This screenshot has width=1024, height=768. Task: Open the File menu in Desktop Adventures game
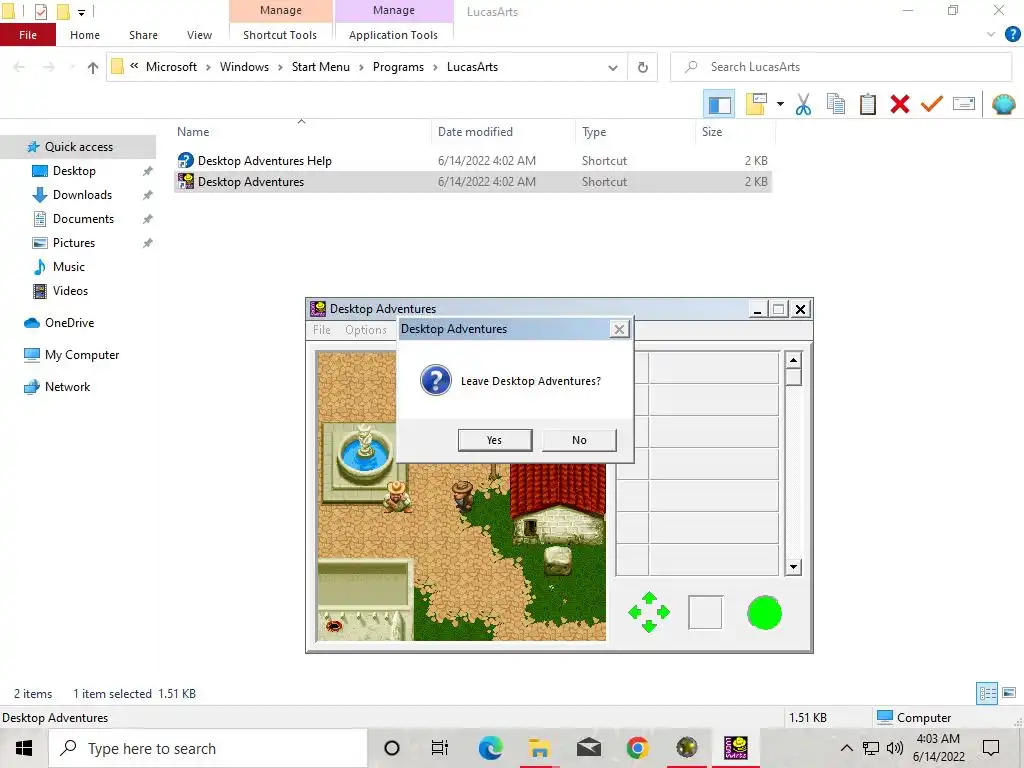coord(322,330)
